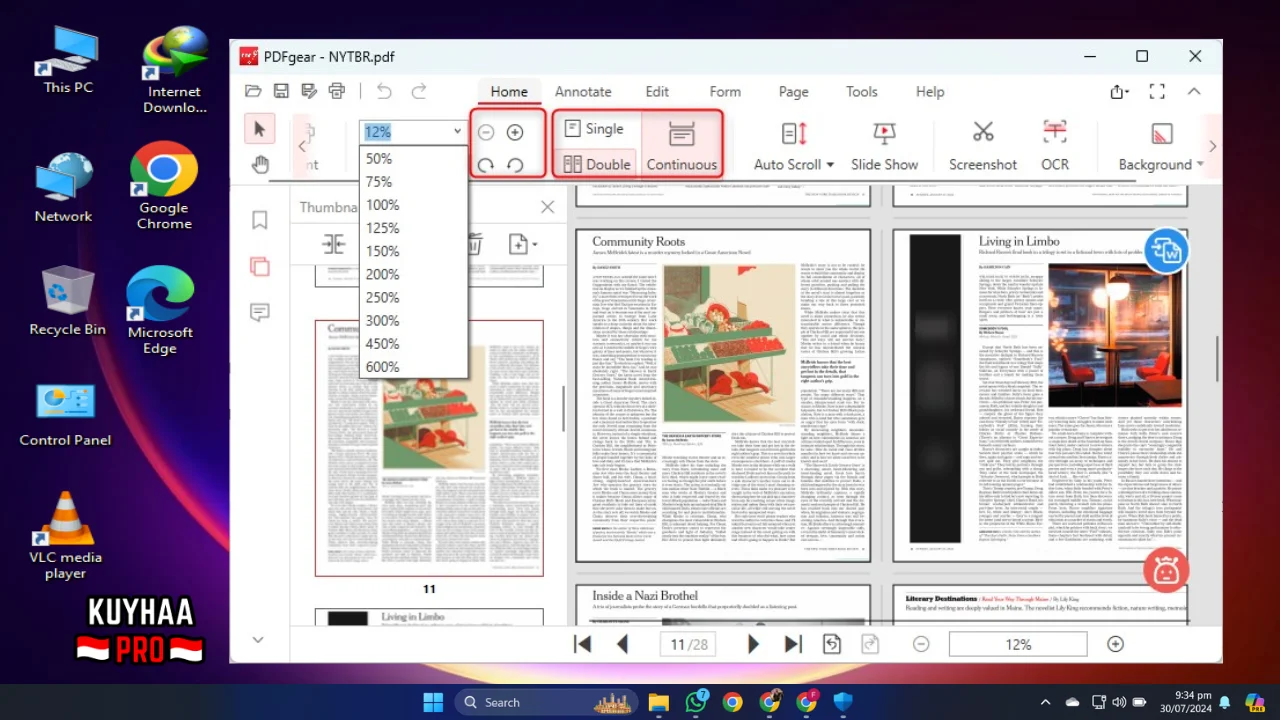Run OCR on the document
The image size is (1280, 720).
[1055, 145]
